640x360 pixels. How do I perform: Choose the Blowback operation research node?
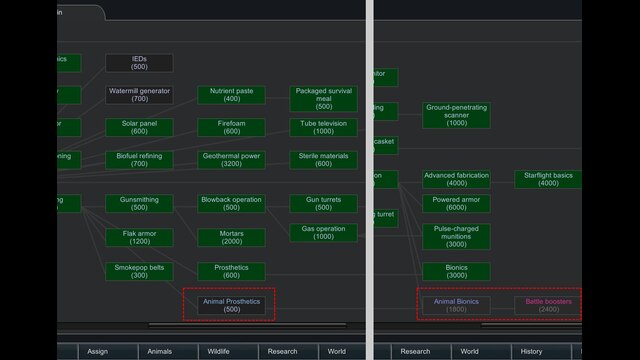point(231,204)
